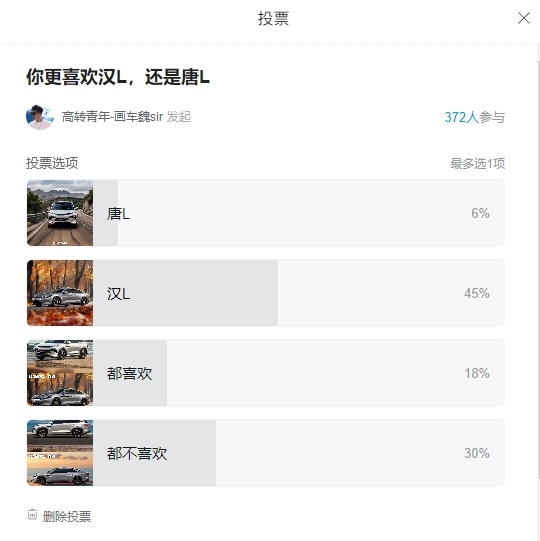Click the 372人参与 participants count

click(x=475, y=117)
